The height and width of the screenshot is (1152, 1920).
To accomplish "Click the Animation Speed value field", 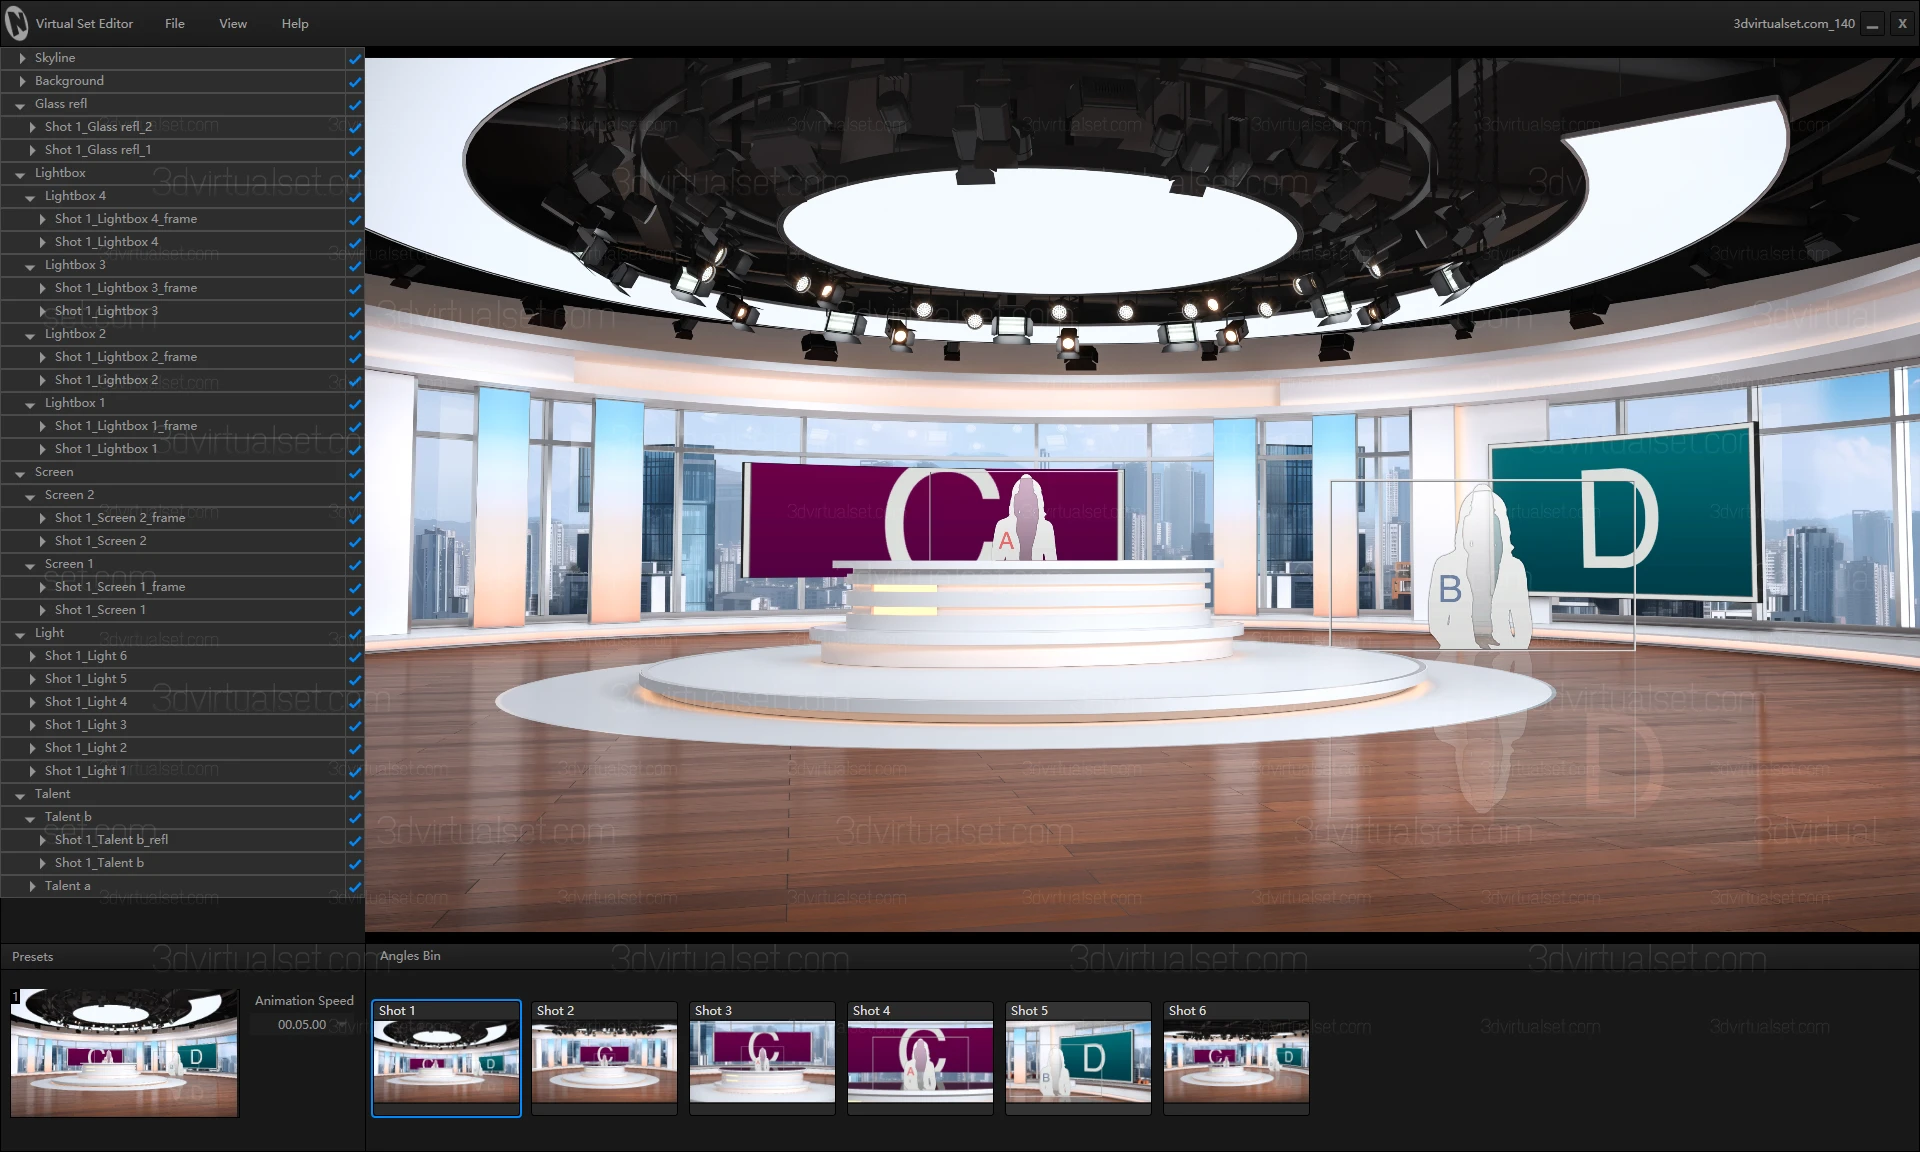I will (x=298, y=1024).
